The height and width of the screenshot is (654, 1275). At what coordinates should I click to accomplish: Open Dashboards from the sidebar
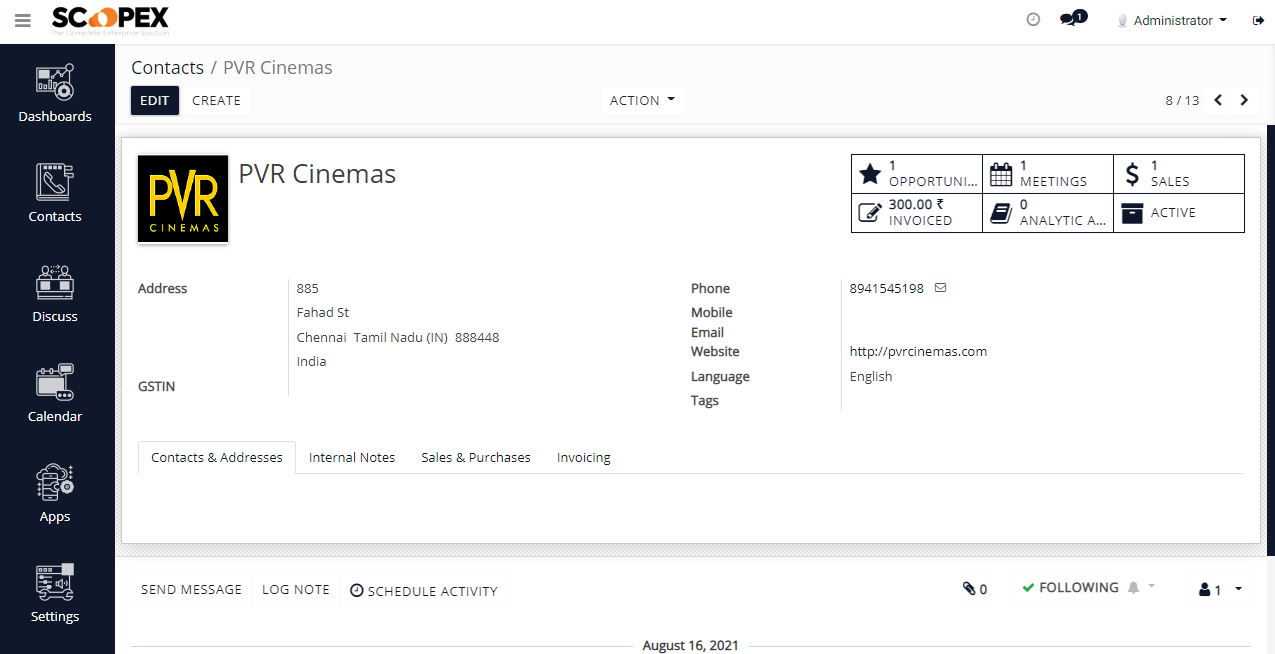pyautogui.click(x=55, y=95)
